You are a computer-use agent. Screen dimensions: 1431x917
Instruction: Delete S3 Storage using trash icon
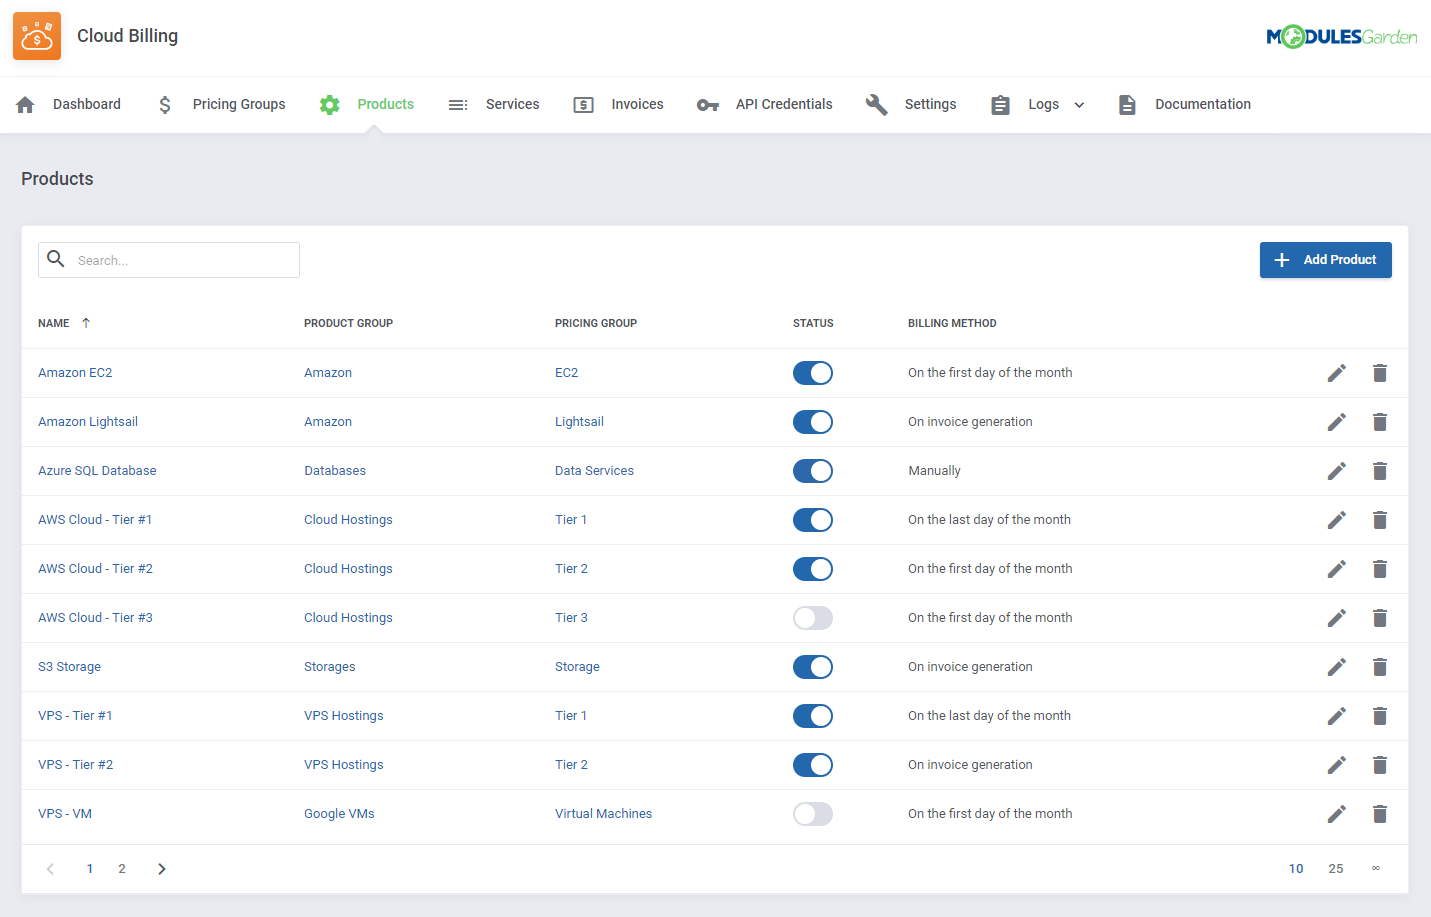pyautogui.click(x=1380, y=667)
